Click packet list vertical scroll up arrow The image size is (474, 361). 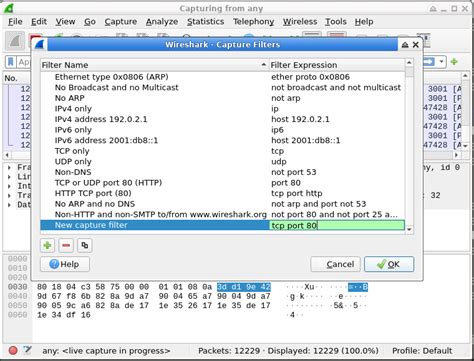coord(465,76)
